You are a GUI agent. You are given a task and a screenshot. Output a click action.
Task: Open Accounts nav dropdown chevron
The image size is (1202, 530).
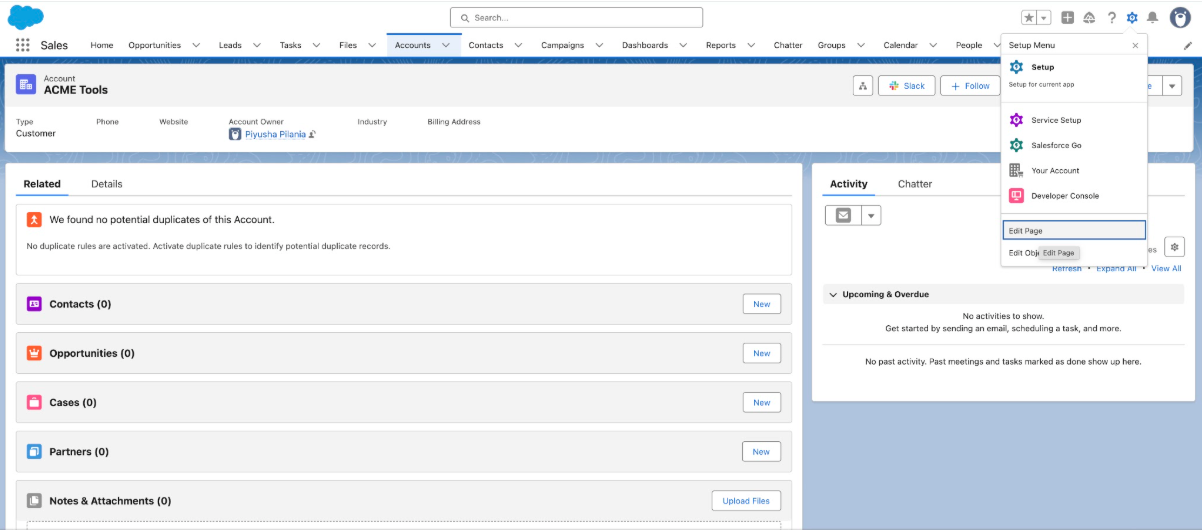tap(446, 45)
